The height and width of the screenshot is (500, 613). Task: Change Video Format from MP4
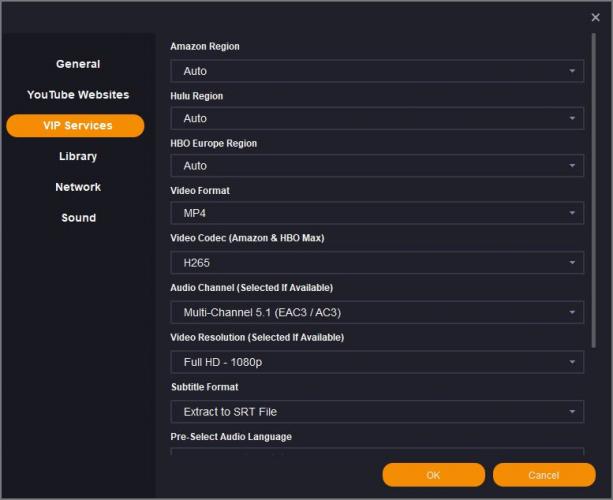(x=376, y=213)
